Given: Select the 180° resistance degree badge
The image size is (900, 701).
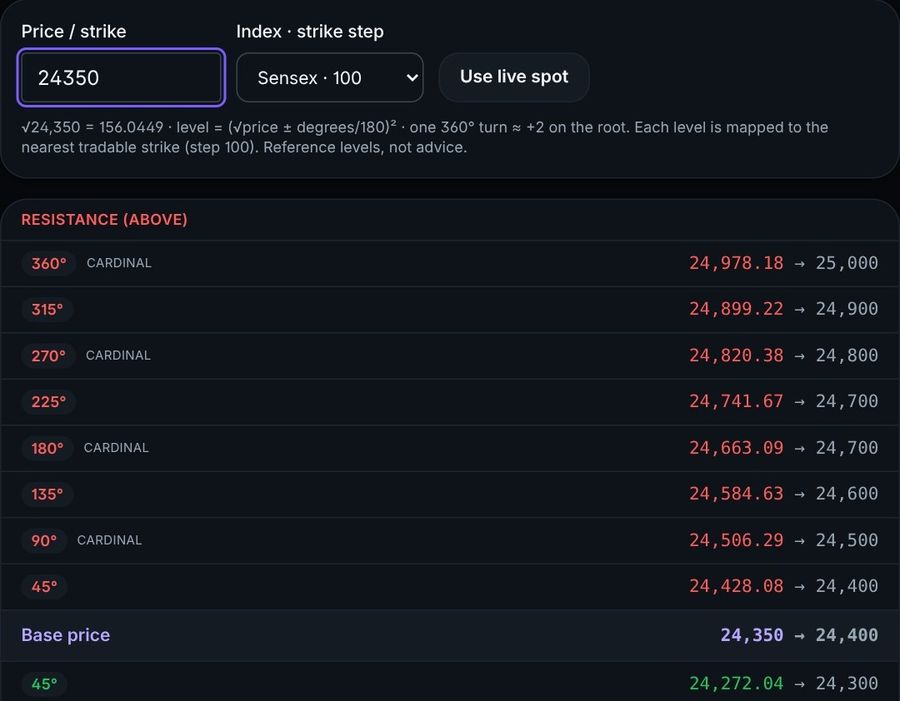Looking at the screenshot, I should coord(47,448).
